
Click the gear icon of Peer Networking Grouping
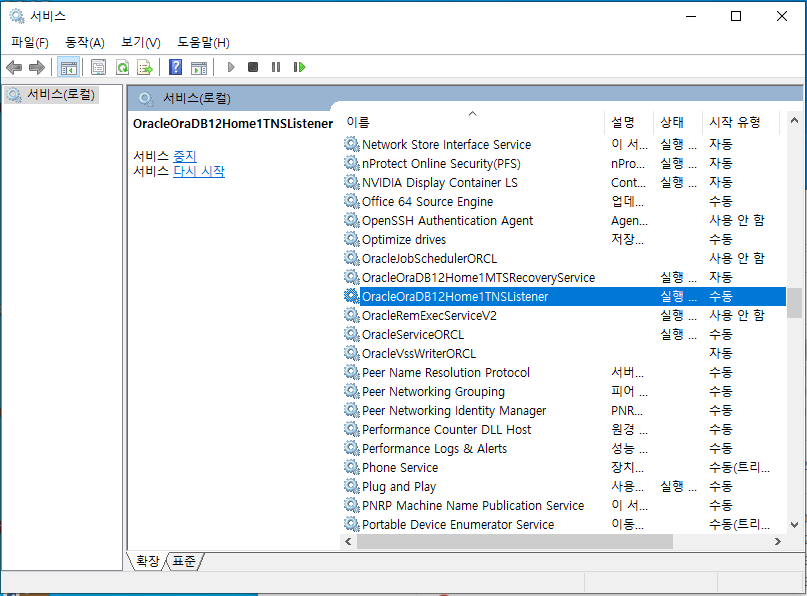352,392
